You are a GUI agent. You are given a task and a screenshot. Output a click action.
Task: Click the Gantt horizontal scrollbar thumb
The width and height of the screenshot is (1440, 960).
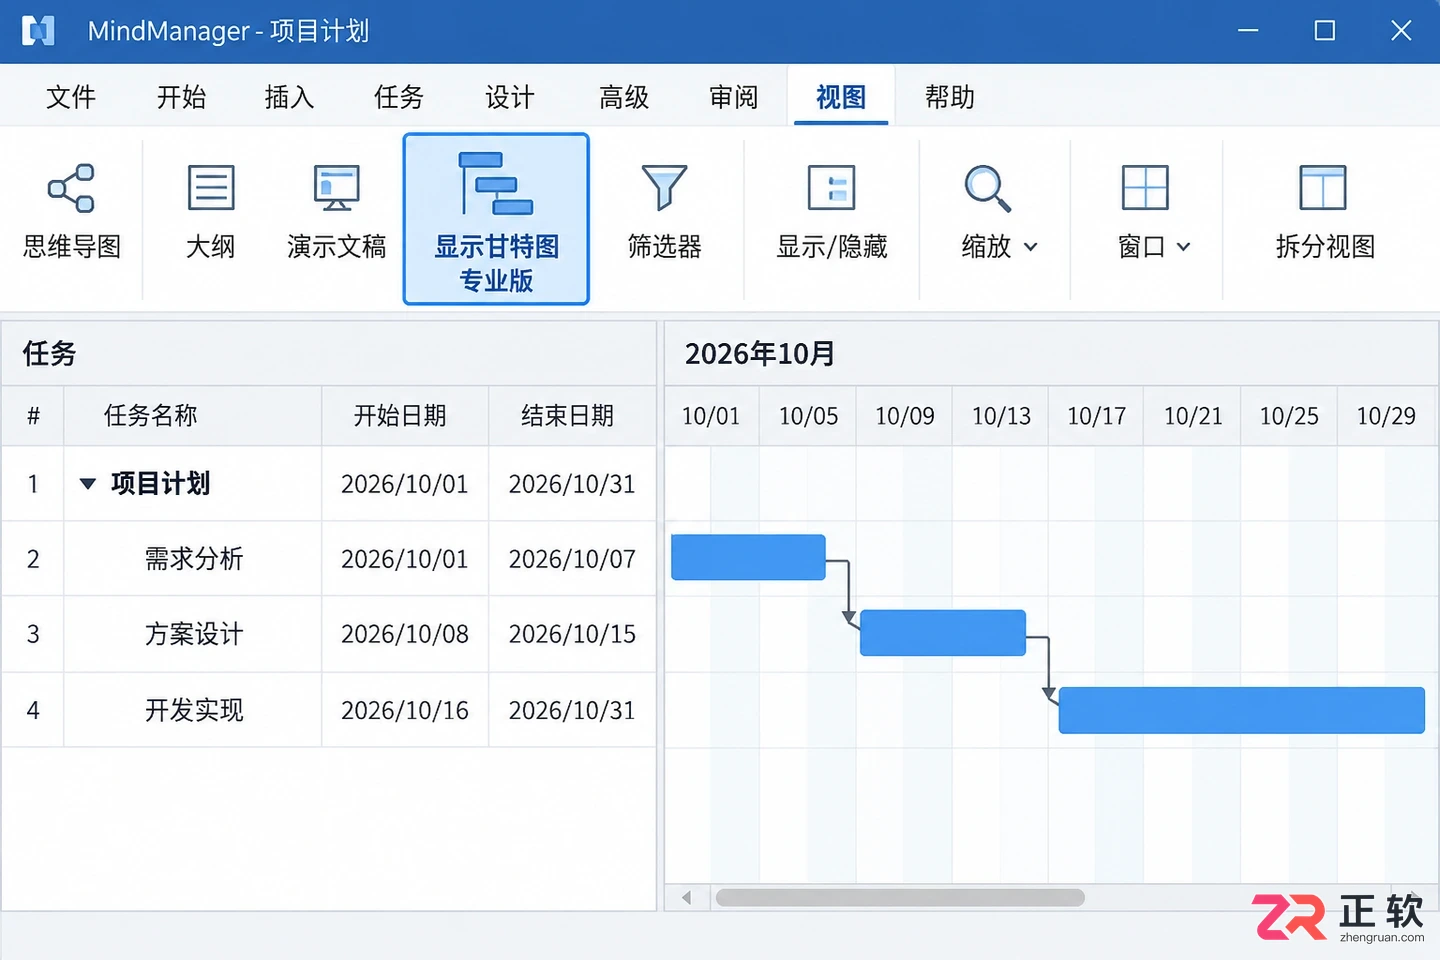(900, 897)
